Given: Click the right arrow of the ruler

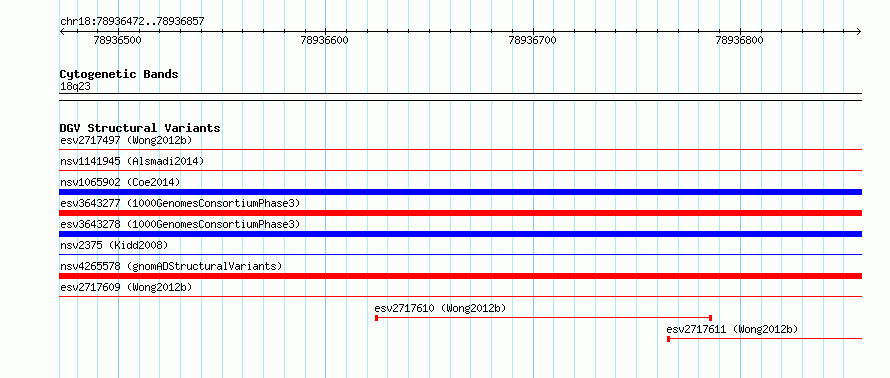Looking at the screenshot, I should click(x=859, y=31).
